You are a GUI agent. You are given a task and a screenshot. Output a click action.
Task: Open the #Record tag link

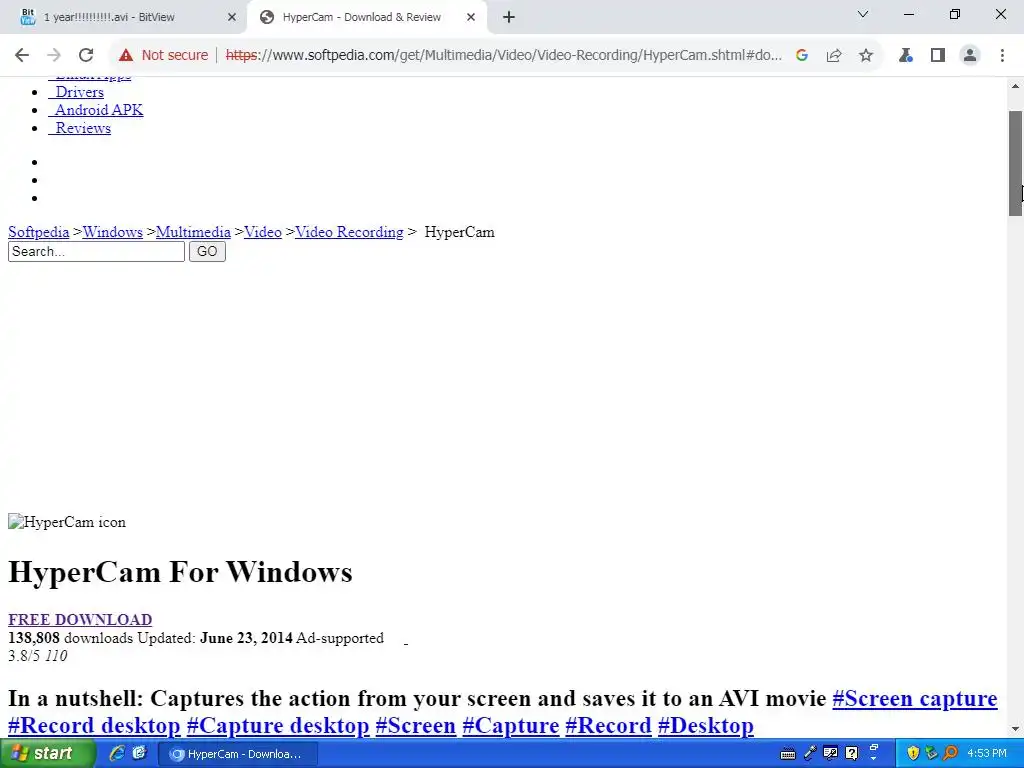608,726
